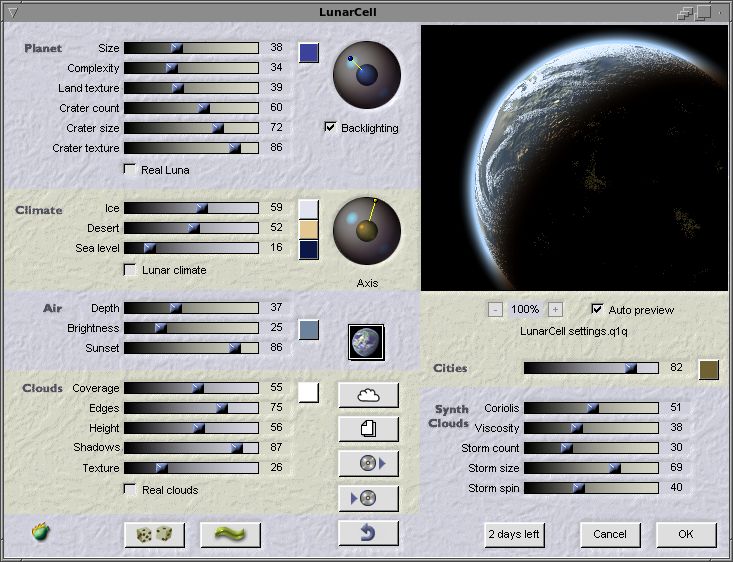Click the Crater texture slider
Image resolution: width=733 pixels, height=562 pixels.
pos(191,148)
